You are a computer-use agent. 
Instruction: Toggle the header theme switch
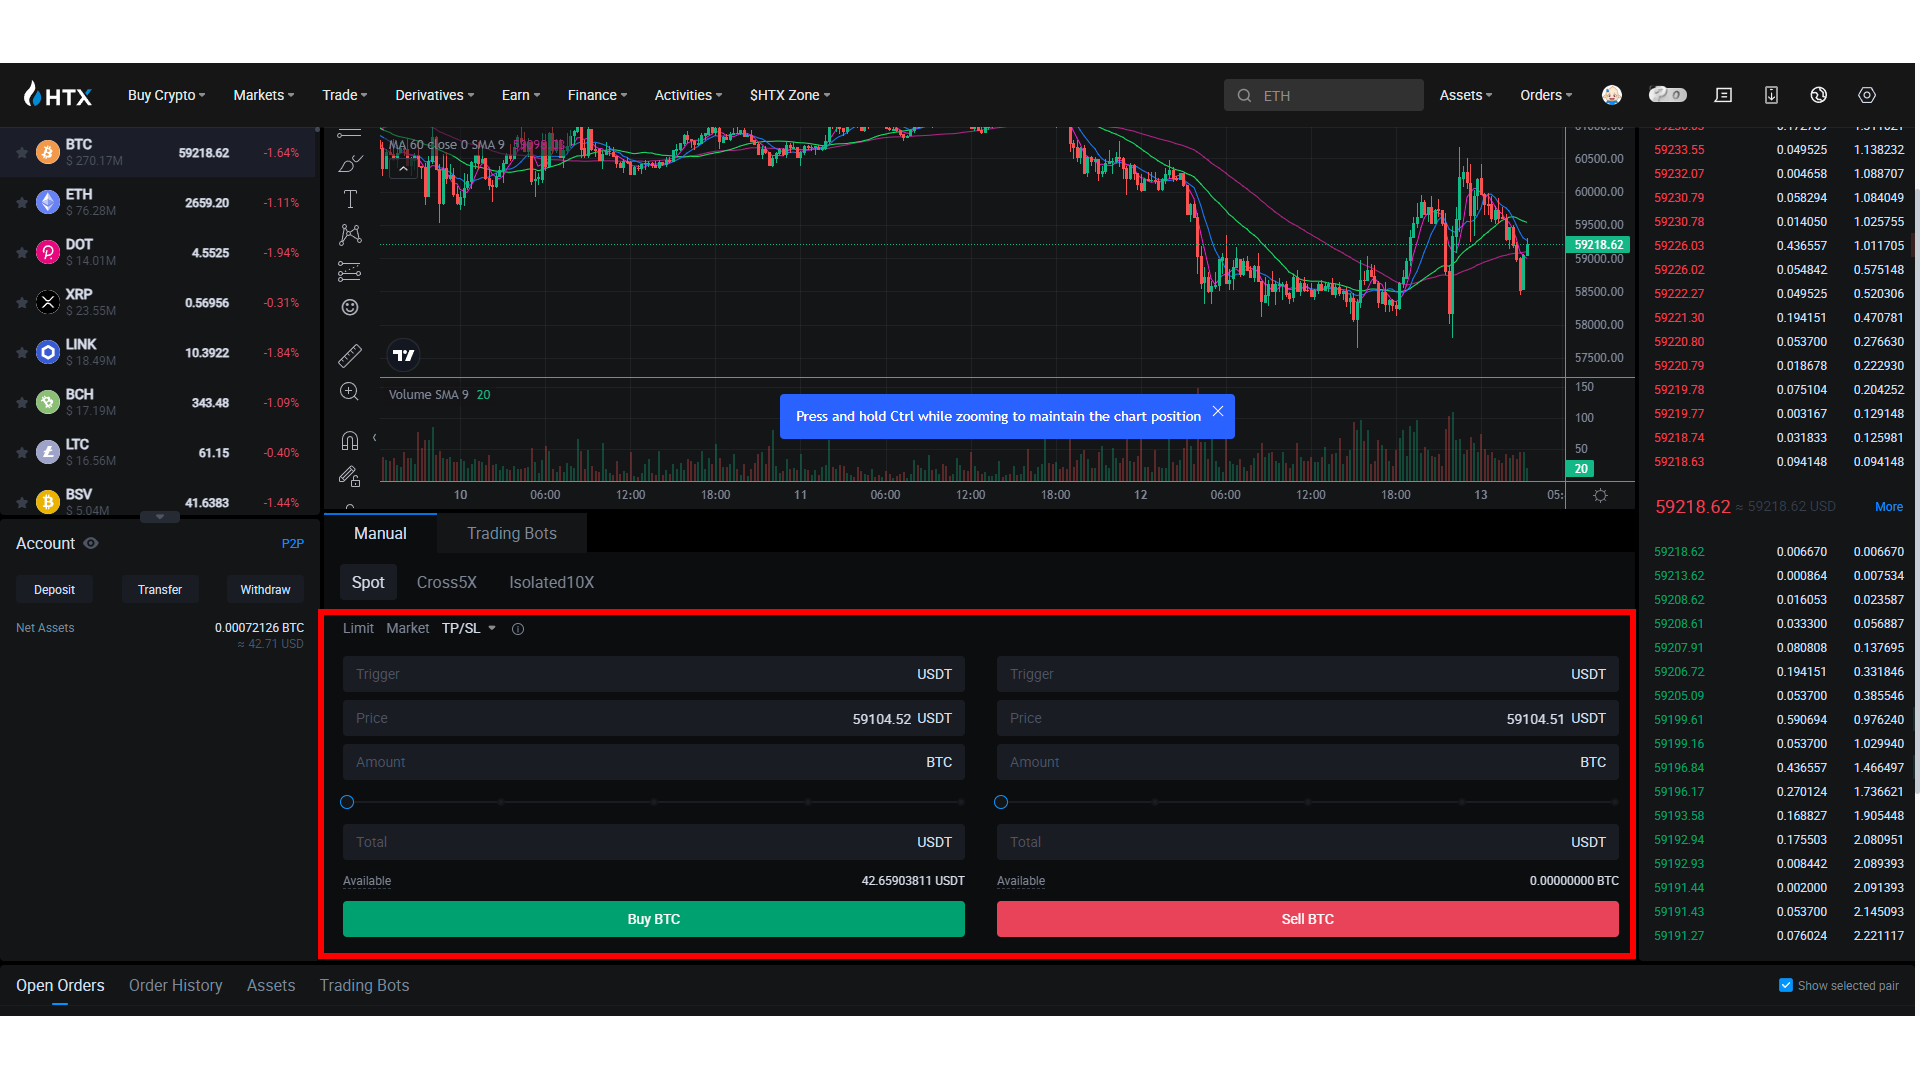(x=1667, y=95)
